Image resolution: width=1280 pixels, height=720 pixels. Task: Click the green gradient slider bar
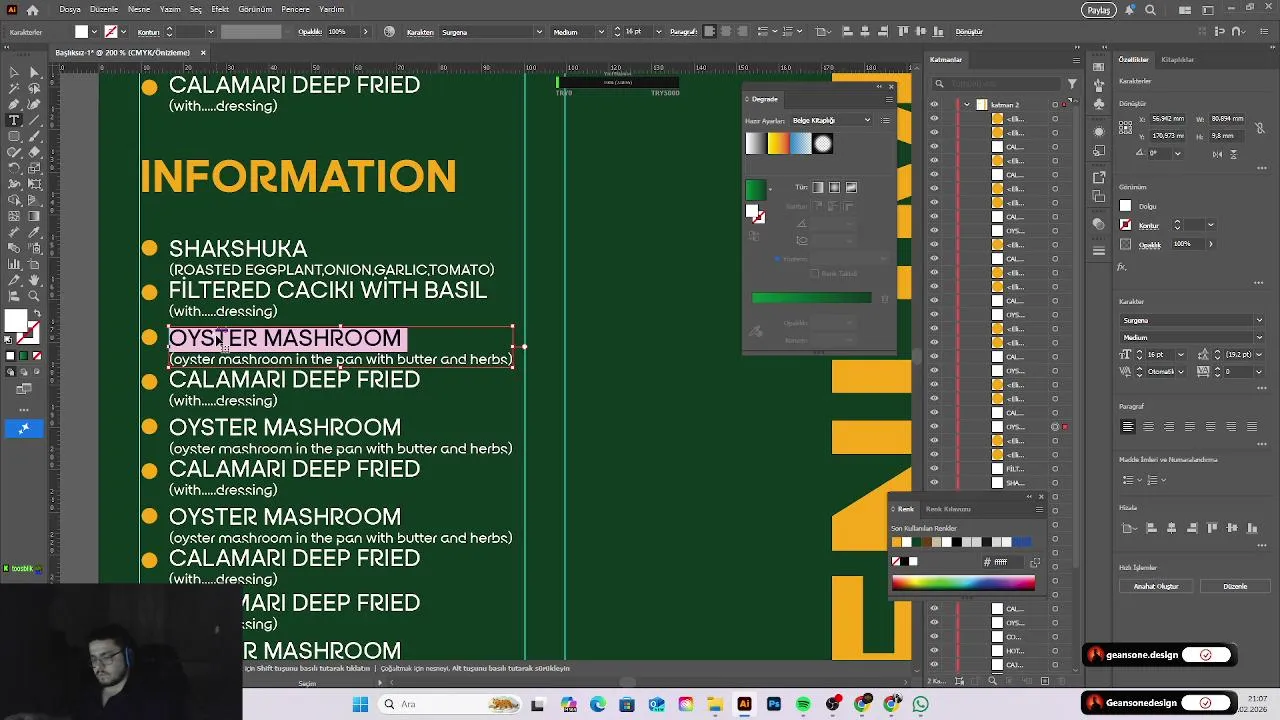coord(811,297)
